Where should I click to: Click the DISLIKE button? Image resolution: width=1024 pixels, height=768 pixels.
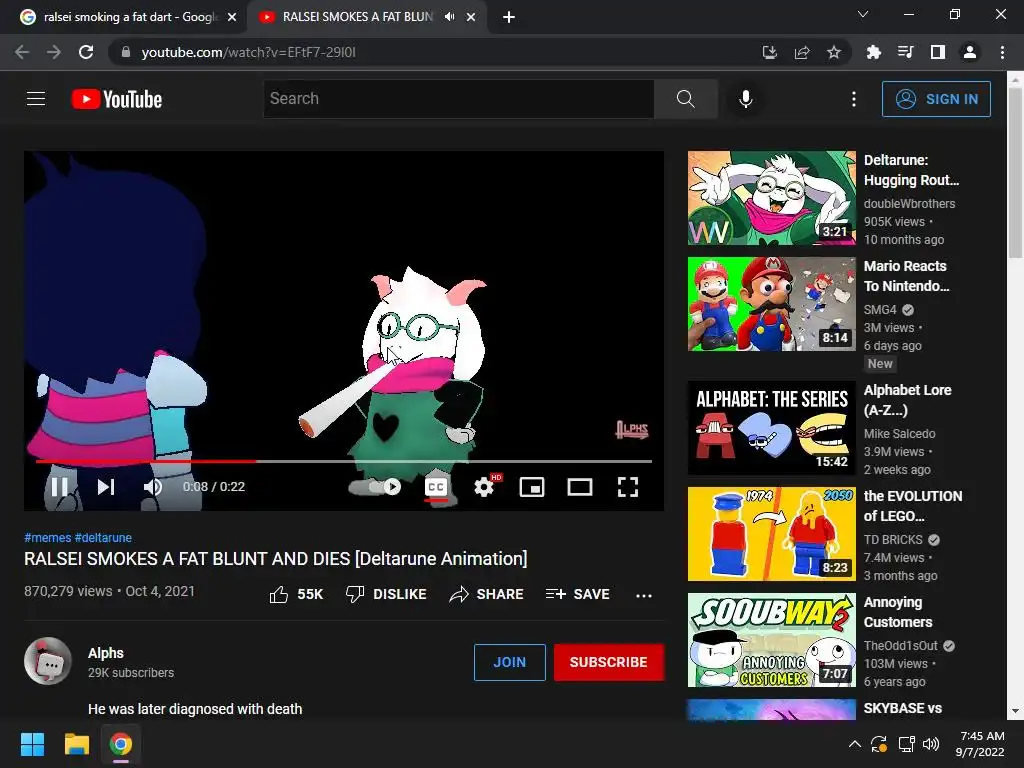(x=386, y=594)
